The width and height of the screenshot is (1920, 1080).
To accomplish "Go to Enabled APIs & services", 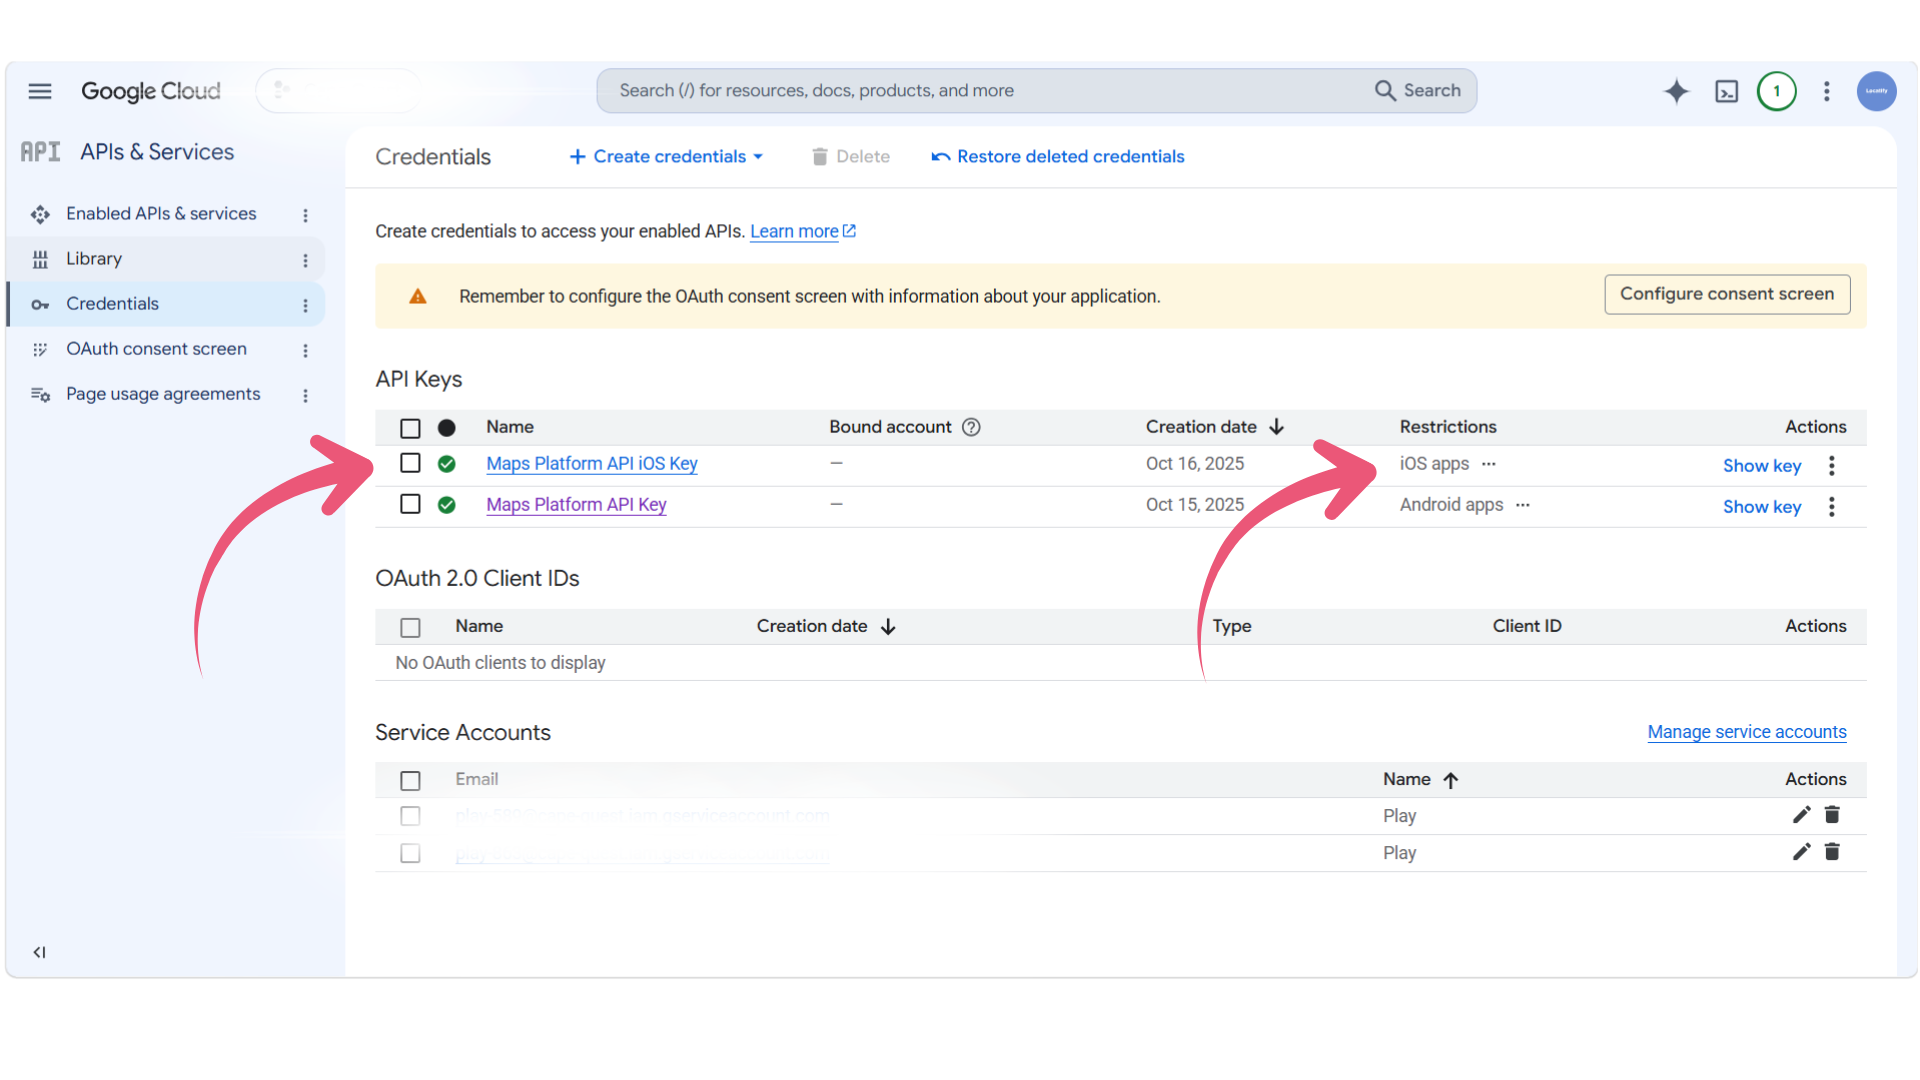I will pos(161,214).
